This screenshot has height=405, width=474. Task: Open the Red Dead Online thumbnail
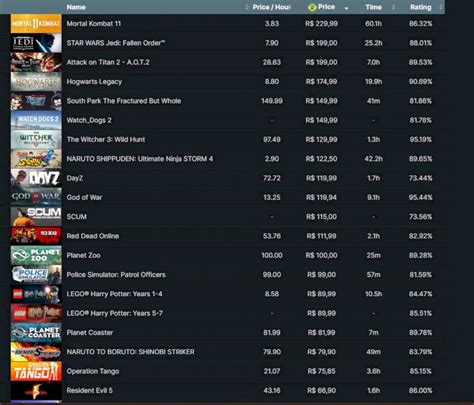(36, 236)
